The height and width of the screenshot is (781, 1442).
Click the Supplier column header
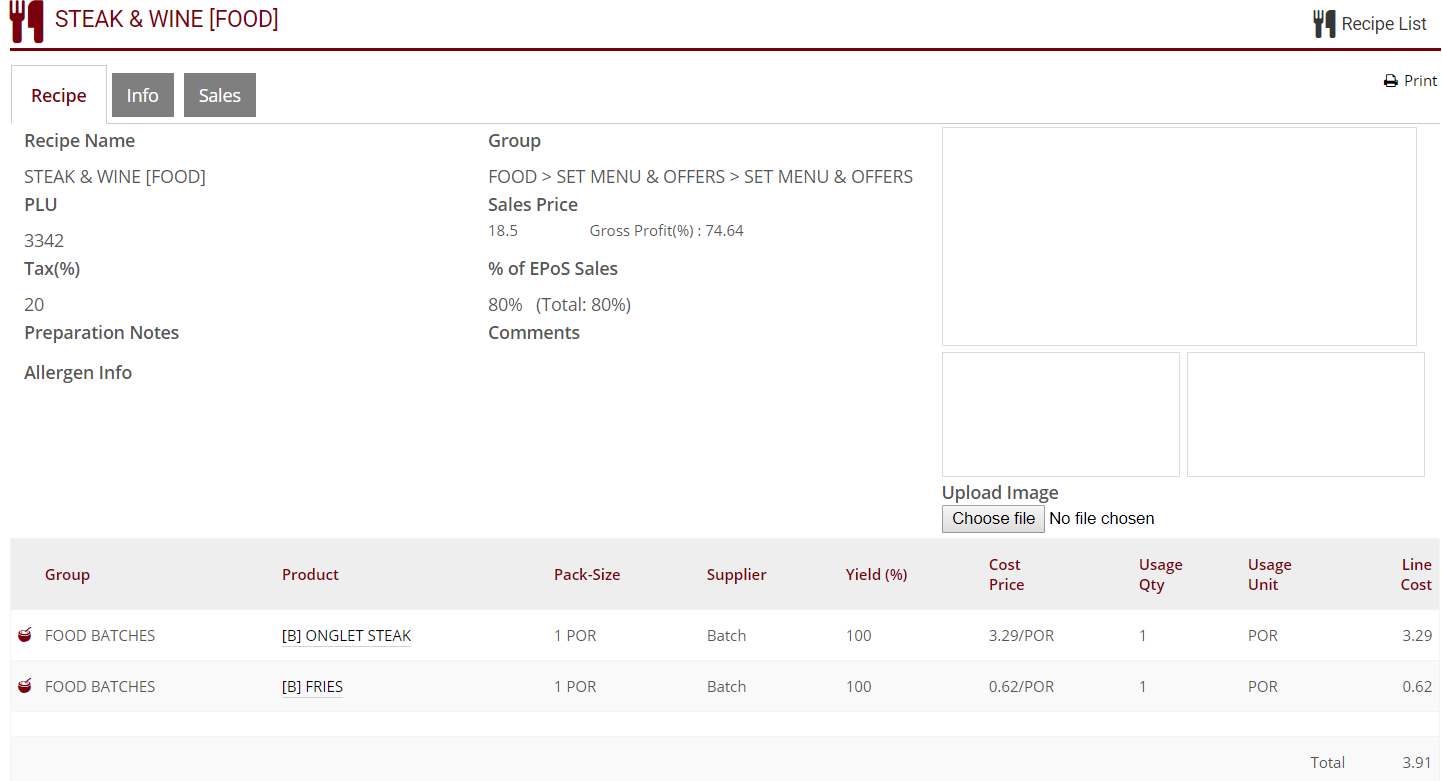pos(736,575)
